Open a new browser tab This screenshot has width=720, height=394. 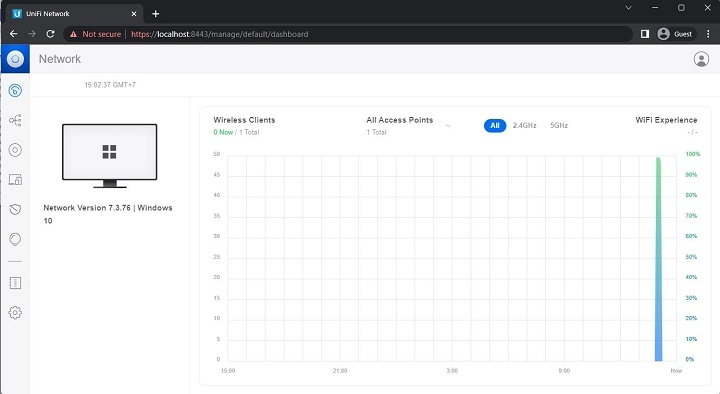coord(156,14)
